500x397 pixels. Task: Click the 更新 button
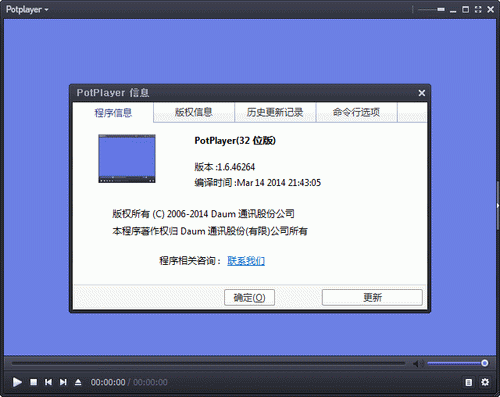pyautogui.click(x=372, y=297)
